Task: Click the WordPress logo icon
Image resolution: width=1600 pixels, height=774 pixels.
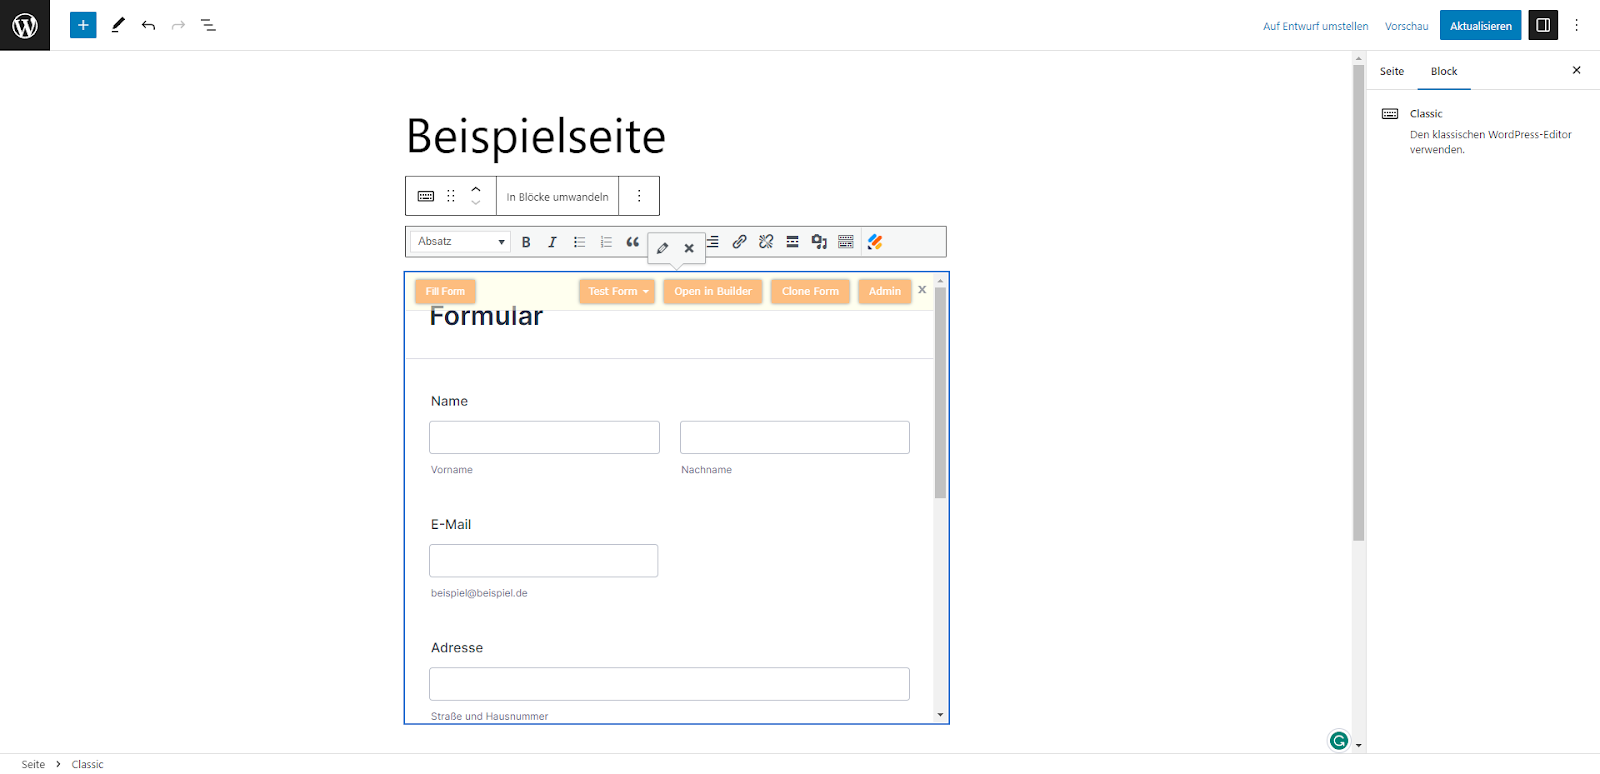Action: tap(25, 25)
